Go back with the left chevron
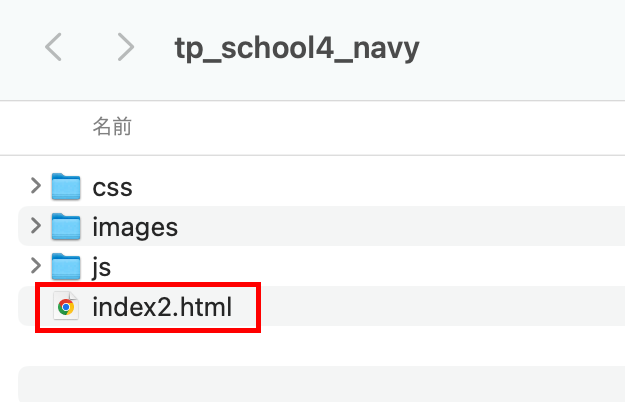The width and height of the screenshot is (625, 402). [x=53, y=47]
